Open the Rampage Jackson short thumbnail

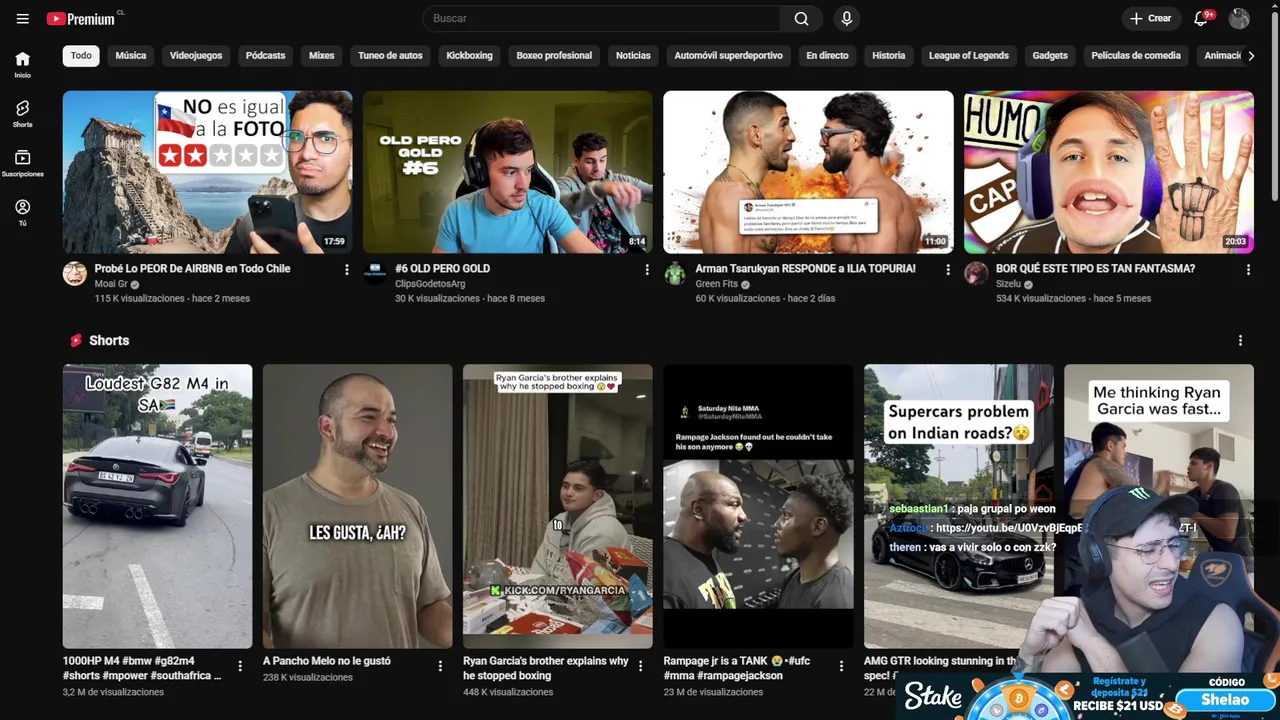(x=758, y=506)
